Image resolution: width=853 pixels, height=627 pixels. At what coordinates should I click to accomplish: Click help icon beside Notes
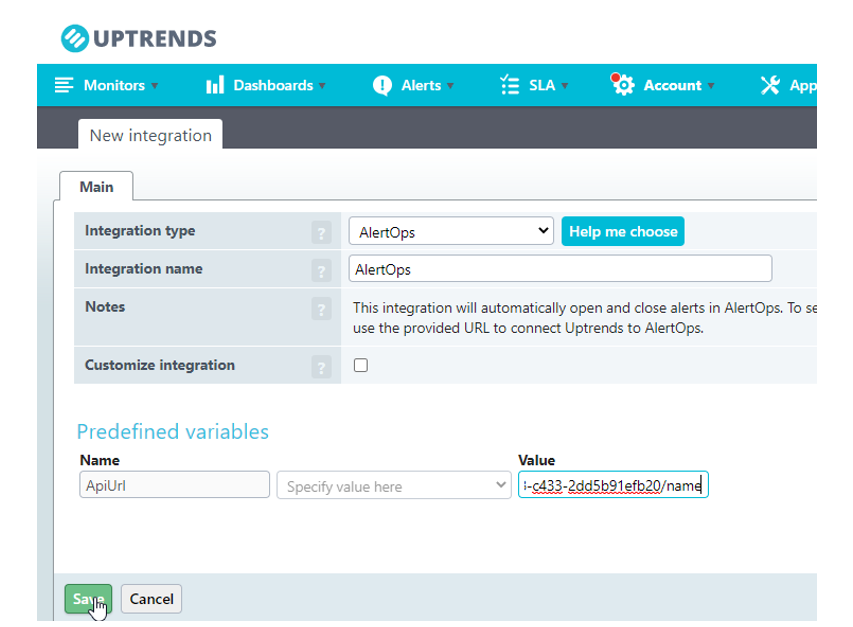click(x=321, y=308)
